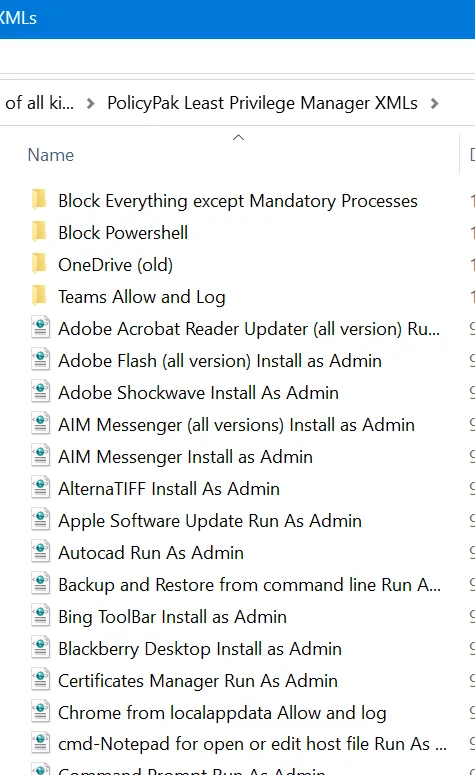Select Chrome from localappdata Allow and log
The height and width of the screenshot is (775, 475).
click(x=222, y=713)
